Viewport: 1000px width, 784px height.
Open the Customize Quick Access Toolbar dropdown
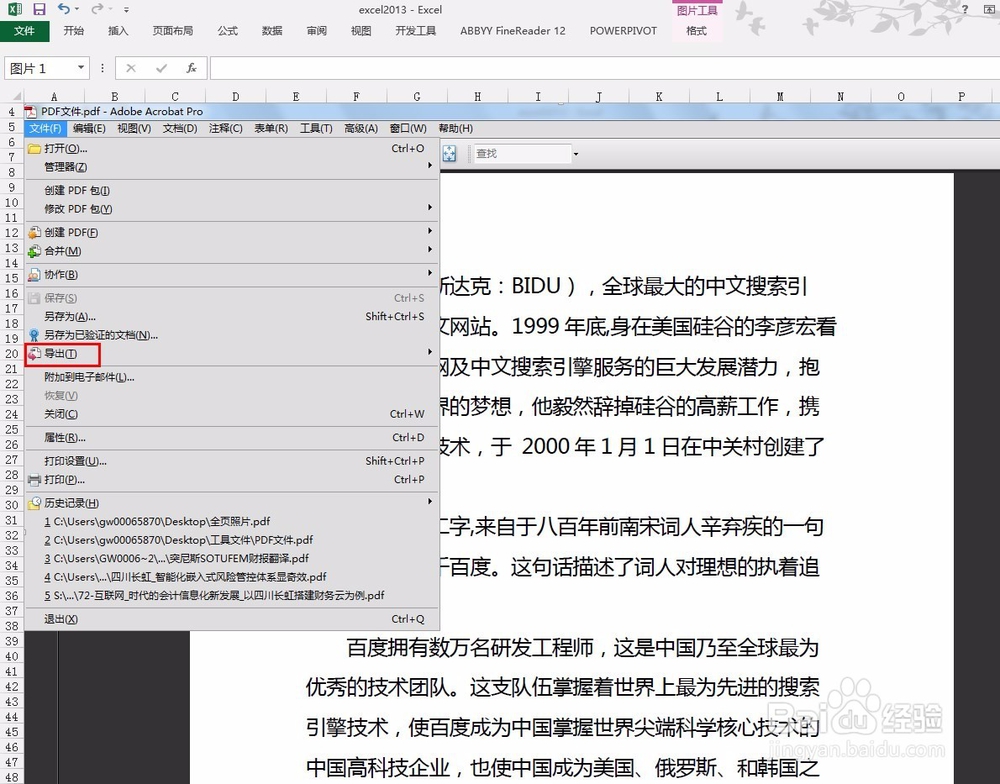tap(126, 10)
